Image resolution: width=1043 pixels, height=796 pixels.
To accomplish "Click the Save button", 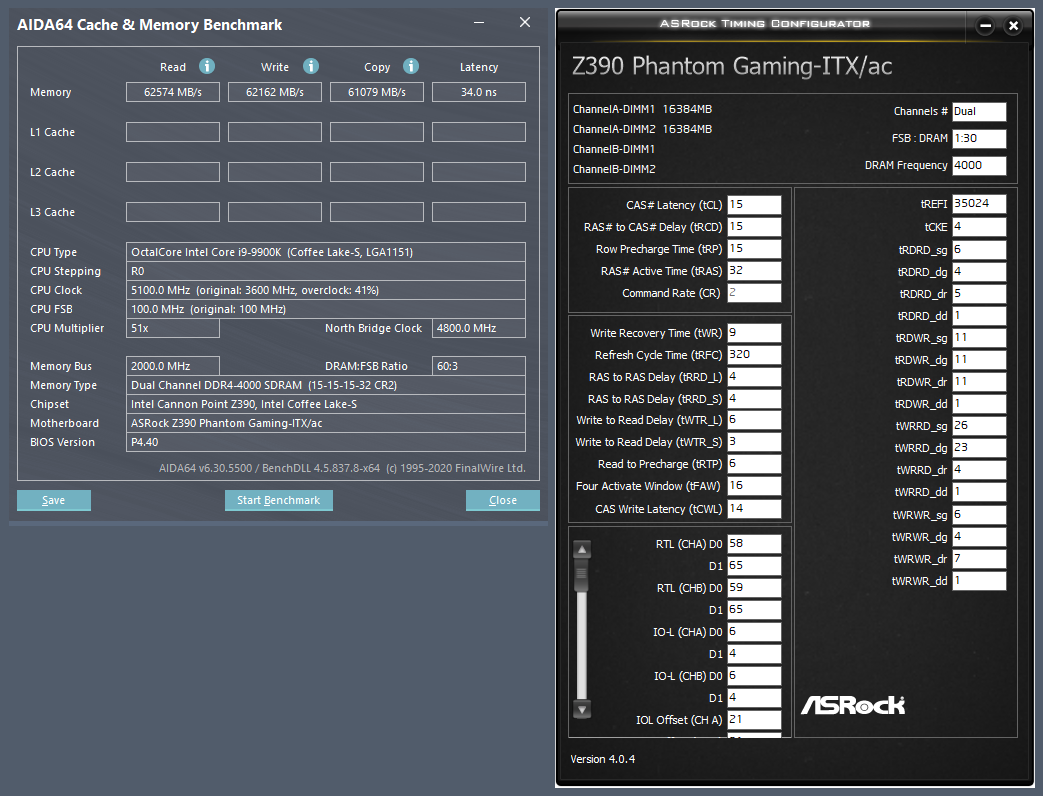I will [x=54, y=500].
